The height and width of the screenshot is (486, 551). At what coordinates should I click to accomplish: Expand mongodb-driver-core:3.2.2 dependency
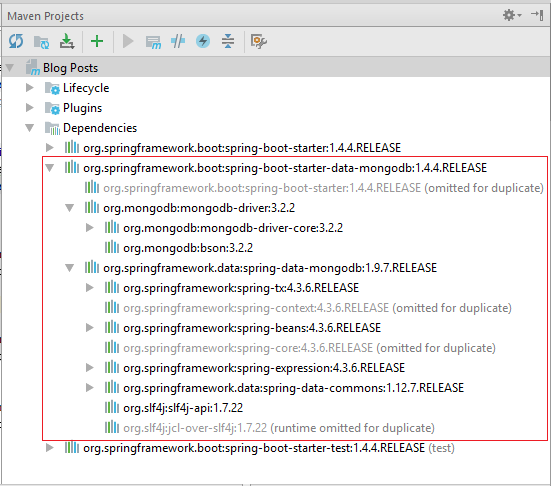pyautogui.click(x=90, y=228)
